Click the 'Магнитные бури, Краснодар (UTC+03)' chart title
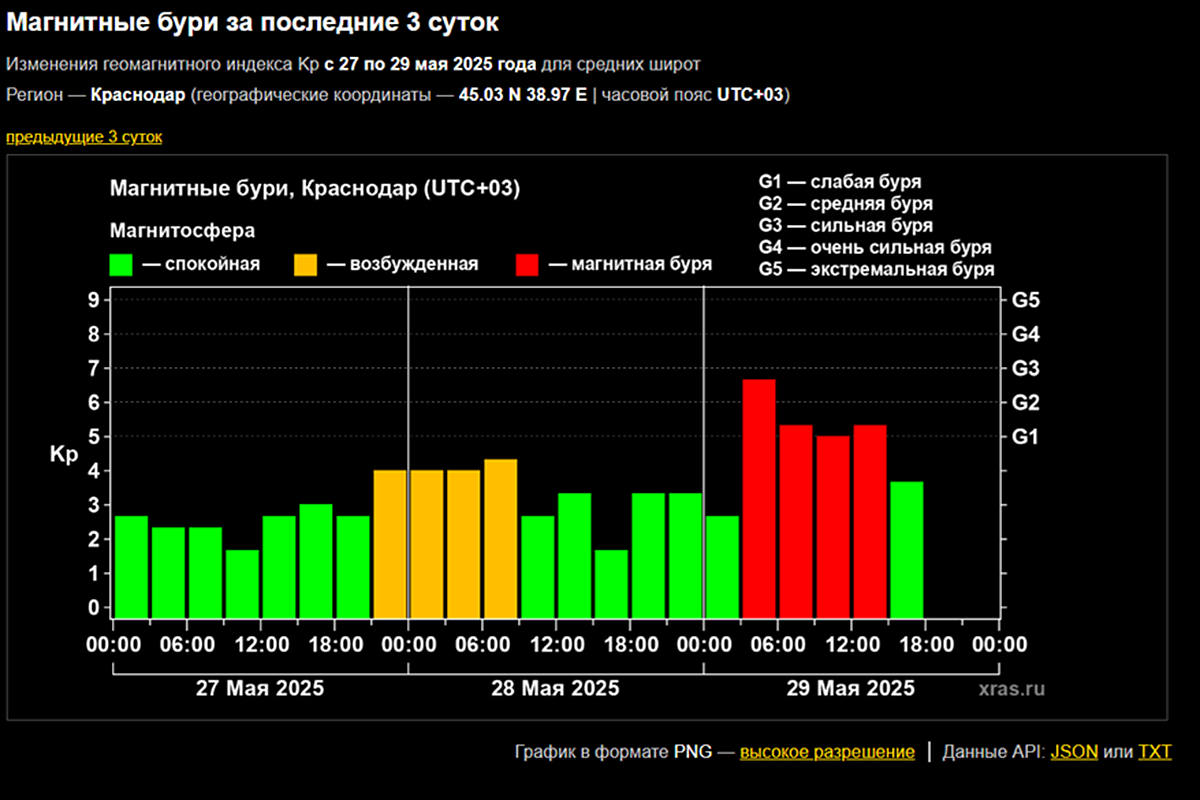The width and height of the screenshot is (1200, 800). tap(315, 189)
